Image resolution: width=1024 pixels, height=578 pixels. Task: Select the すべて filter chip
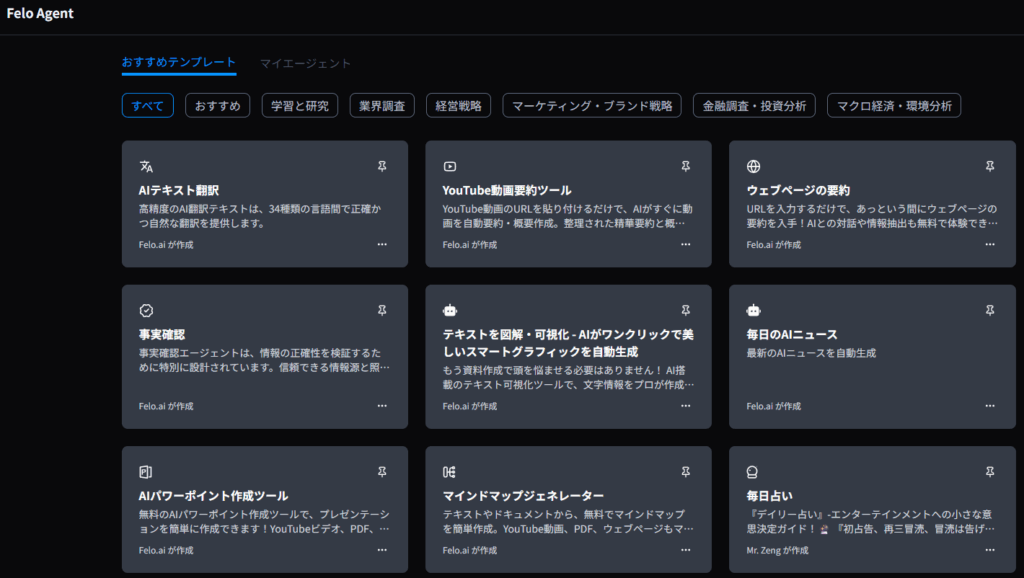[x=148, y=106]
